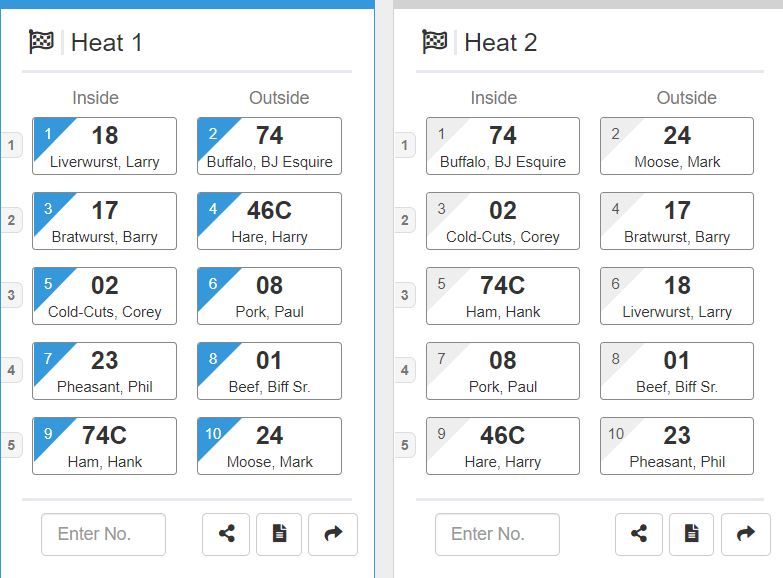Click the checkered flag icon beside Heat 1
Viewport: 783px width, 578px height.
pos(41,42)
